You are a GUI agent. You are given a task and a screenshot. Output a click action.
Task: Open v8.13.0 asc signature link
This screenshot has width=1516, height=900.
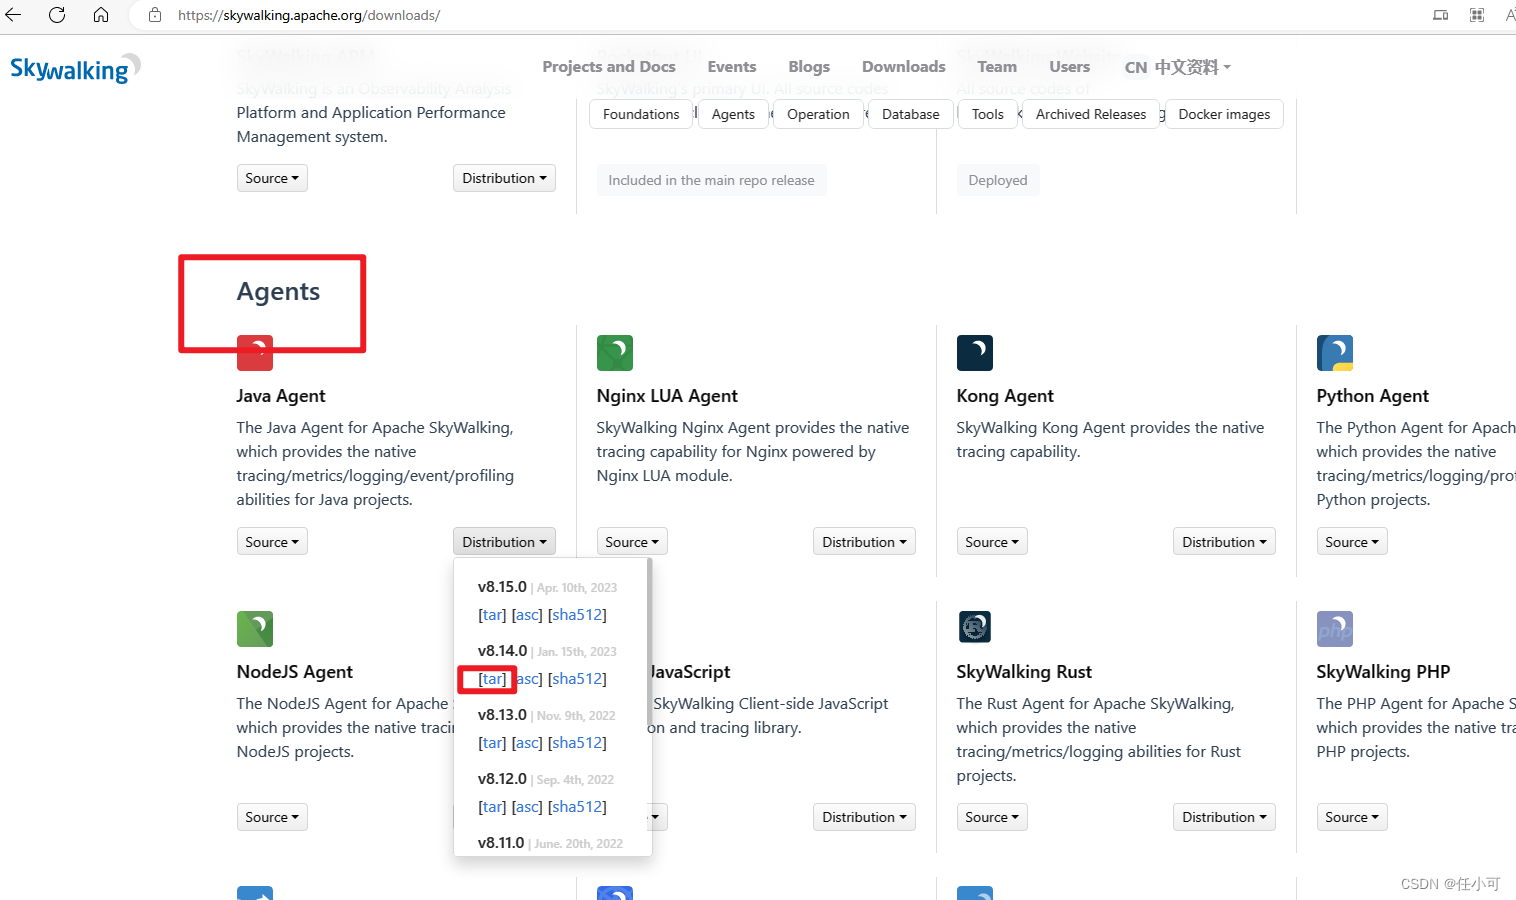[x=527, y=743]
